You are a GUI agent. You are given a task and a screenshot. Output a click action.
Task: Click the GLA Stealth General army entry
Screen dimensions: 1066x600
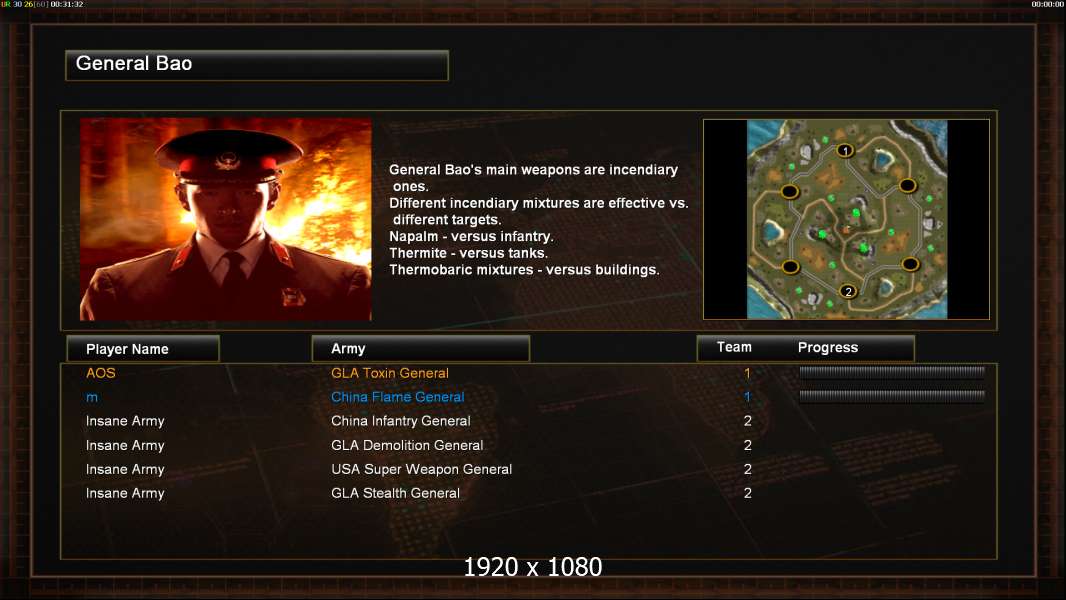click(x=395, y=493)
